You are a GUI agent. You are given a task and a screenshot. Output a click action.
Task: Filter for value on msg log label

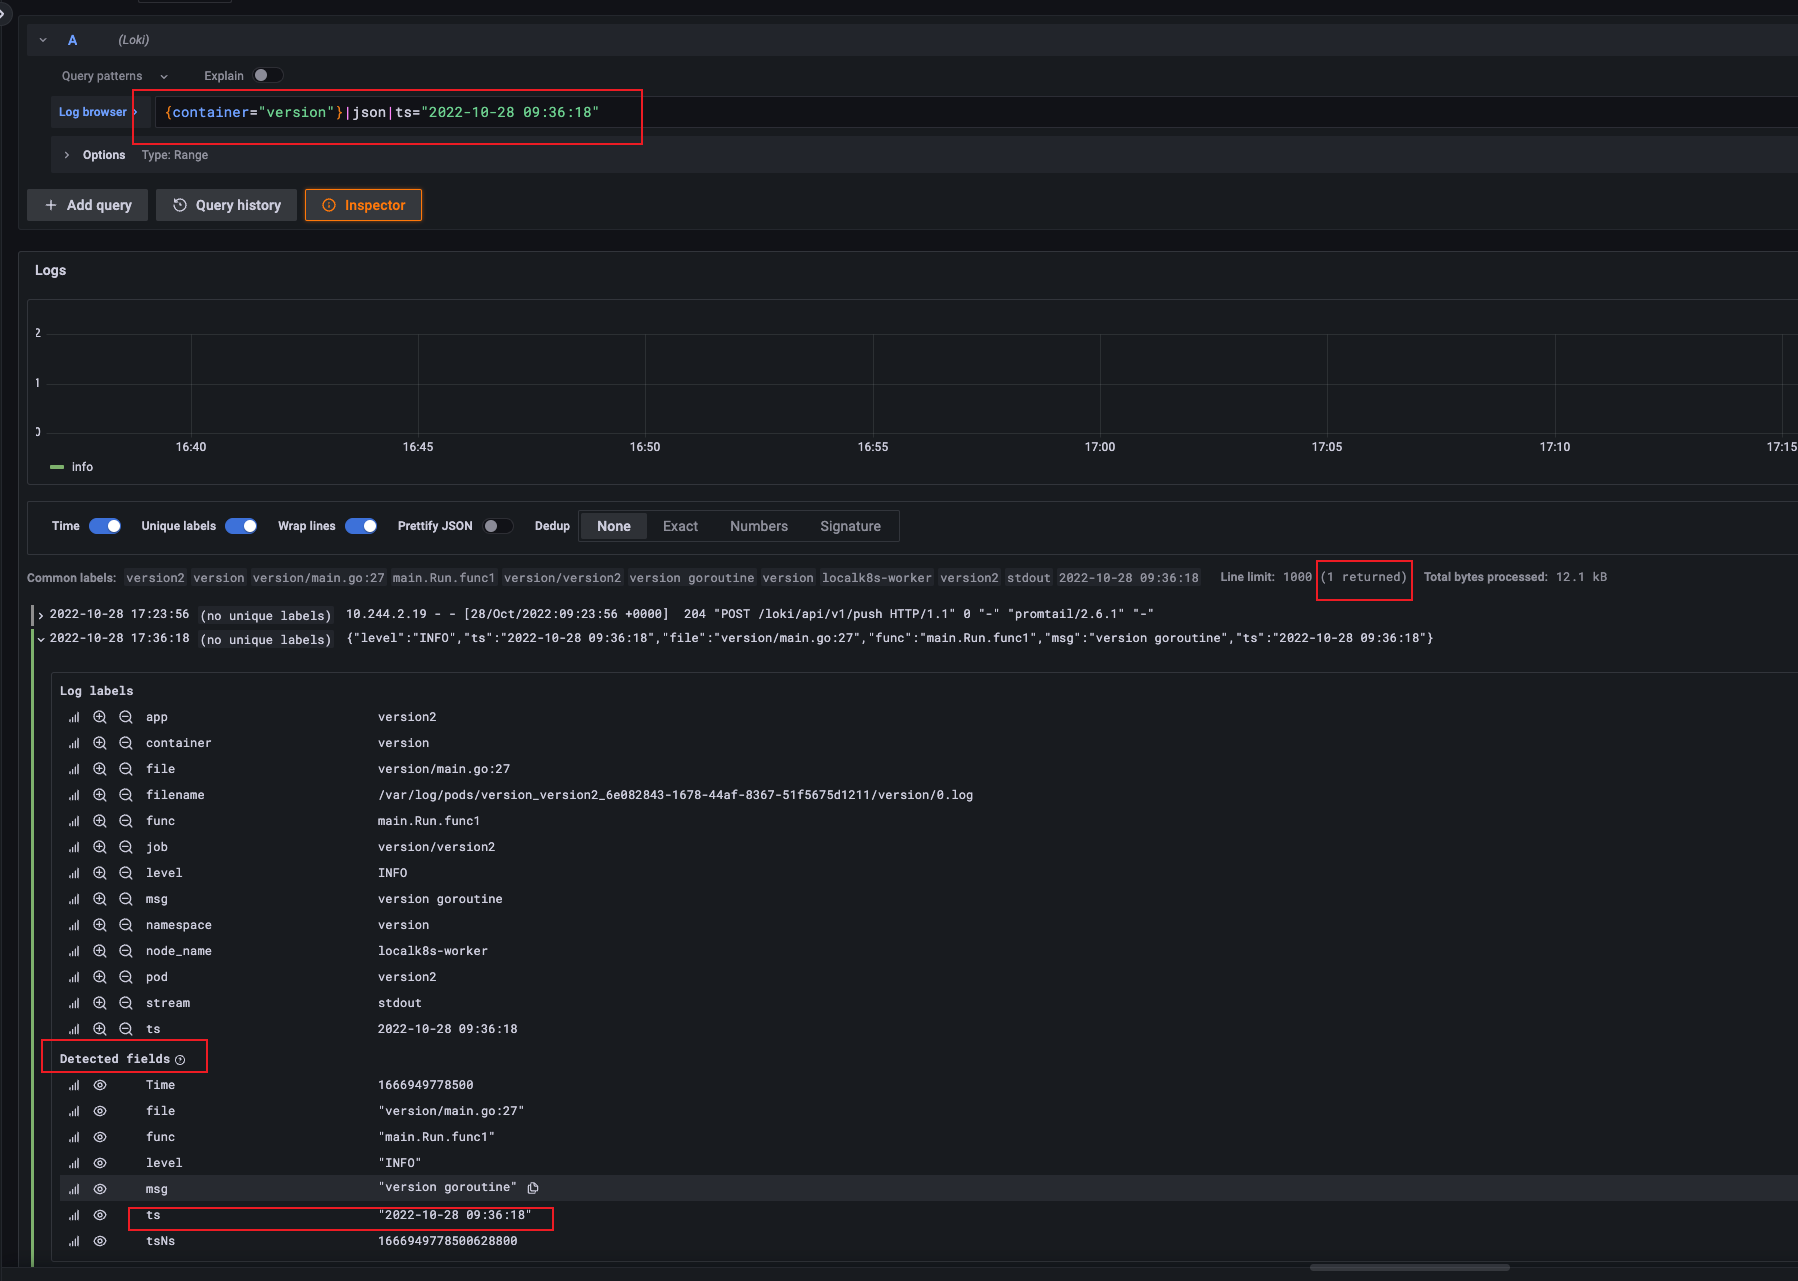(100, 899)
